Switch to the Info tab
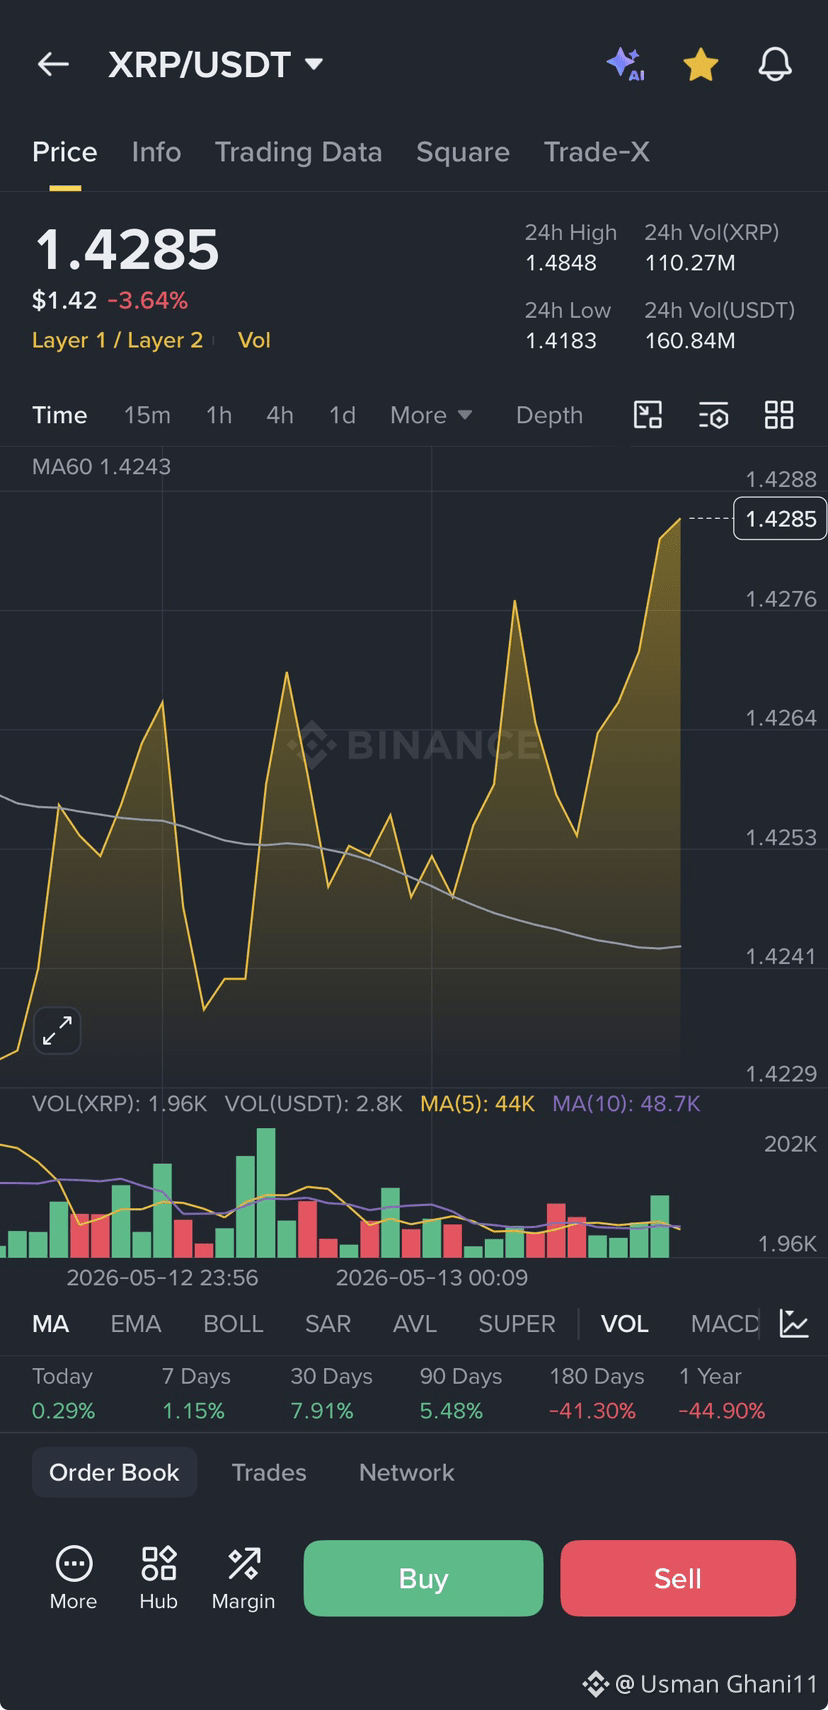Image resolution: width=828 pixels, height=1710 pixels. [156, 152]
